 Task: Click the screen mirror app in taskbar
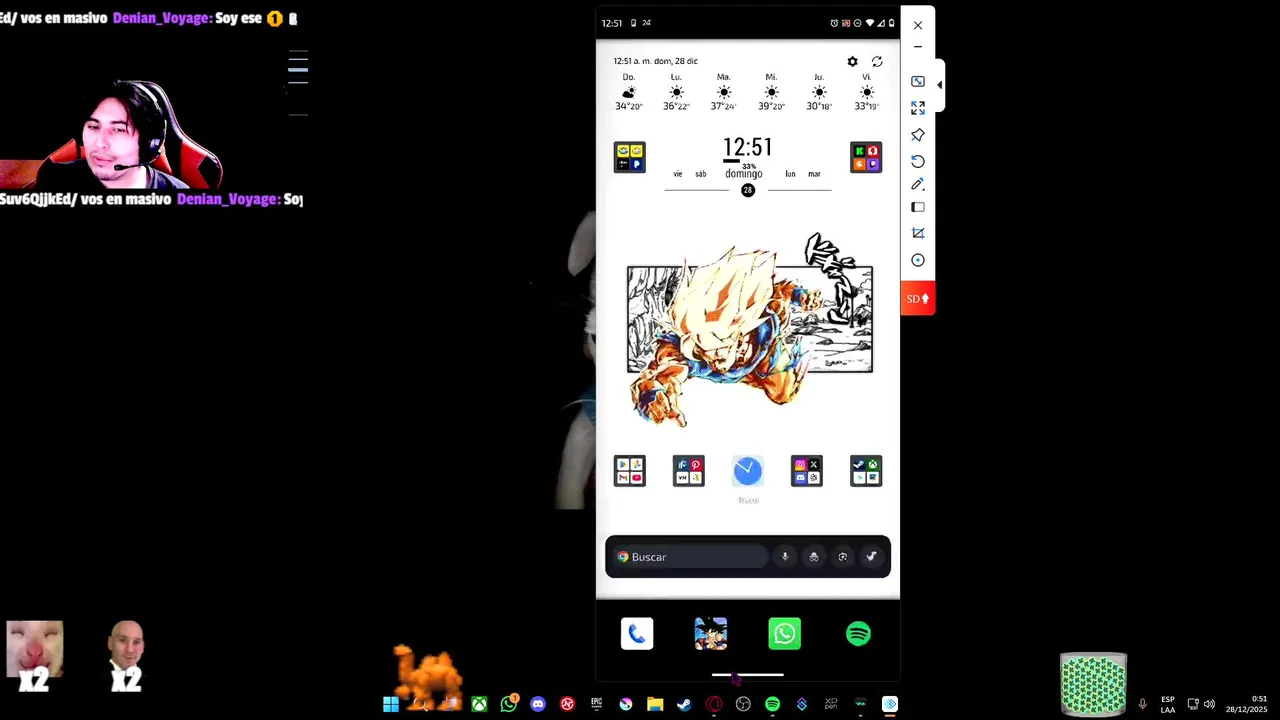890,704
